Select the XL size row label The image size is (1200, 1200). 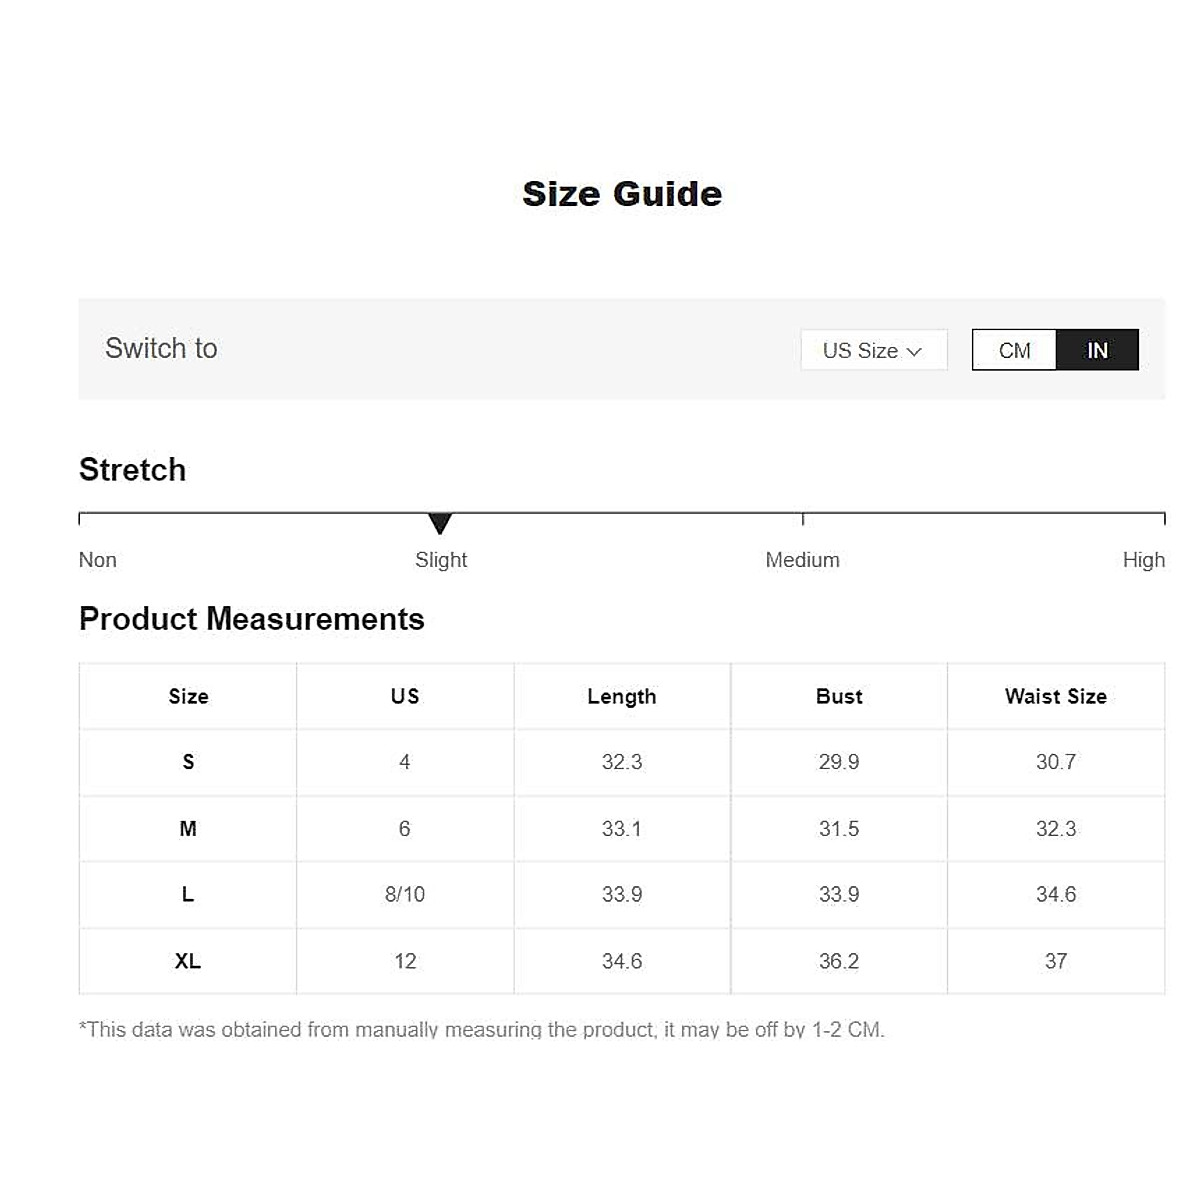(x=188, y=961)
